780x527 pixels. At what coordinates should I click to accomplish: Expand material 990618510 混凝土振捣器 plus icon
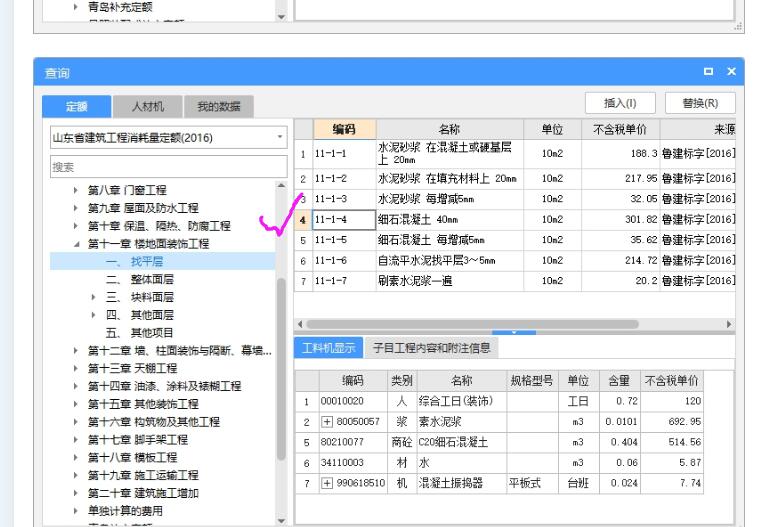coord(326,483)
